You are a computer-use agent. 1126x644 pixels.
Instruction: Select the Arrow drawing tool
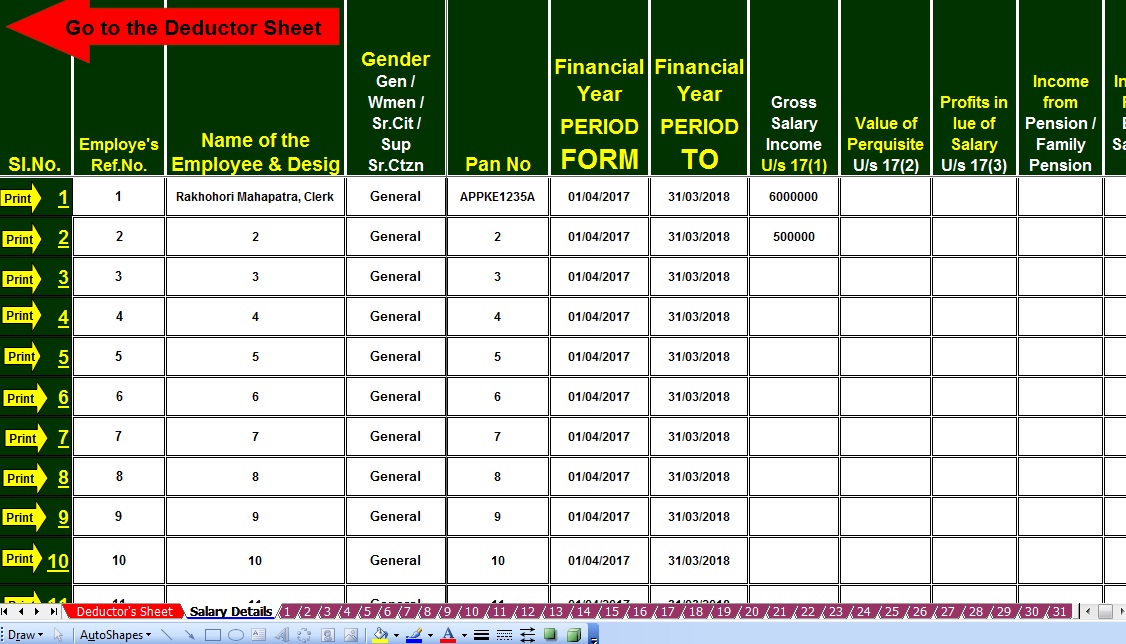pos(190,635)
